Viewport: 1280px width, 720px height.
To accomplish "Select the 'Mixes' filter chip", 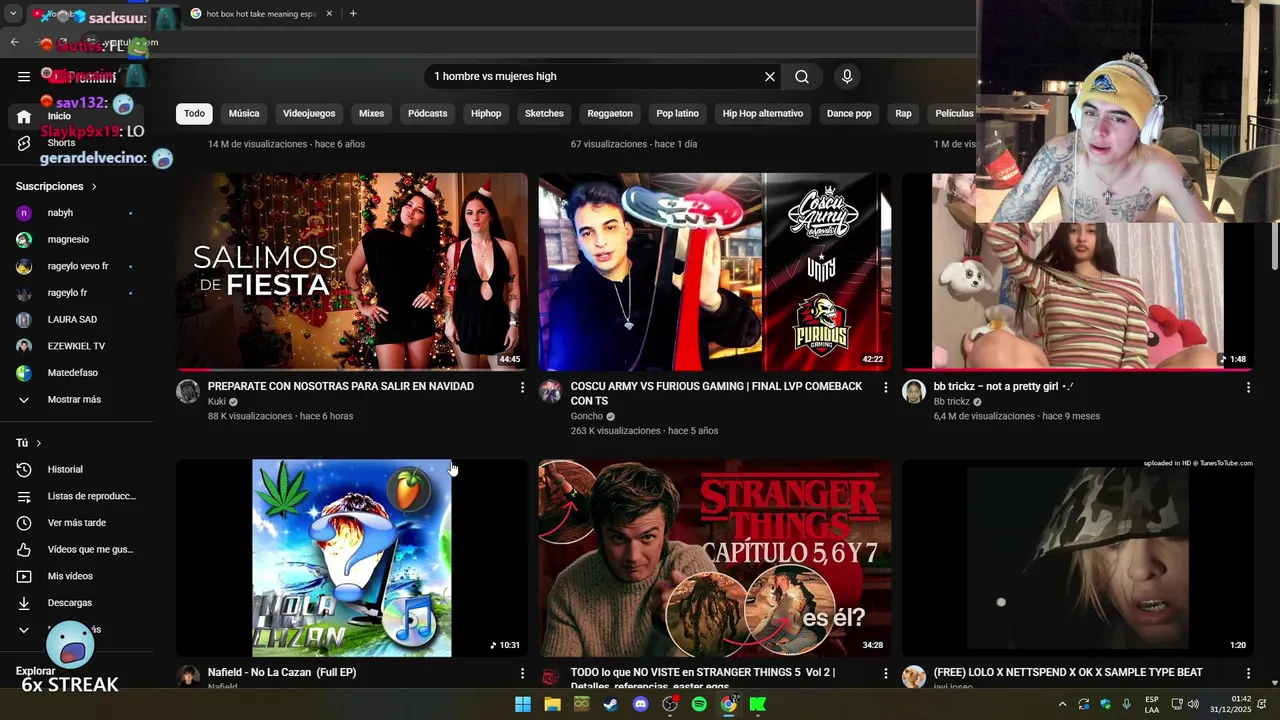I will click(x=371, y=113).
